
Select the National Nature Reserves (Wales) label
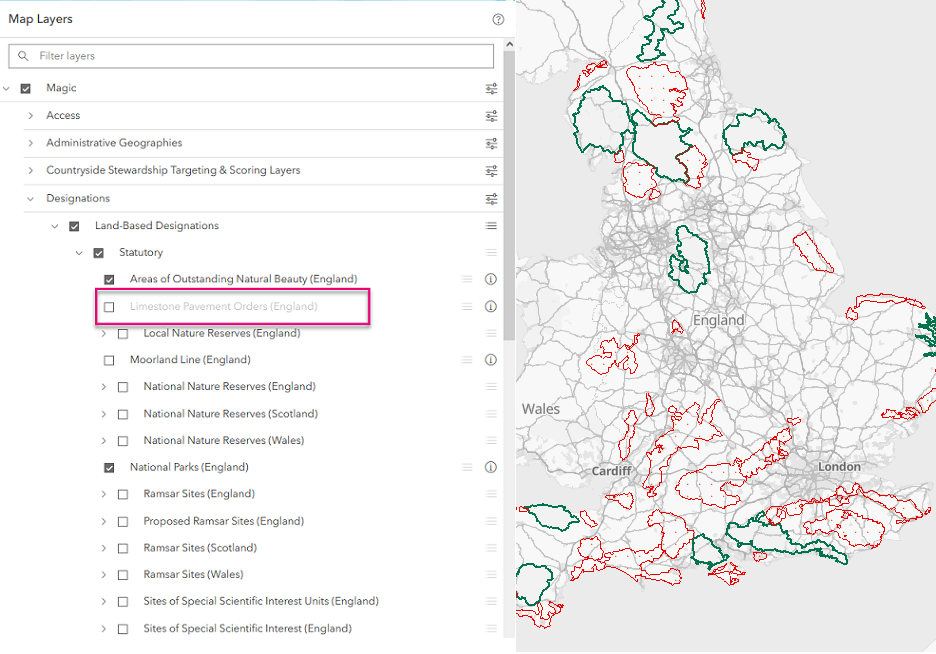click(x=223, y=440)
